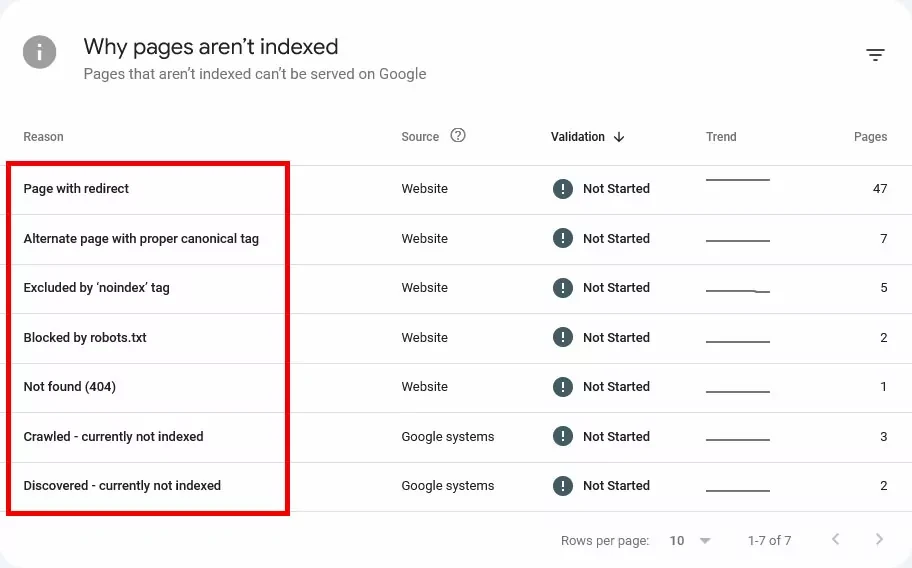Open Discovered - currently not indexed row
The image size is (912, 568).
coord(122,486)
